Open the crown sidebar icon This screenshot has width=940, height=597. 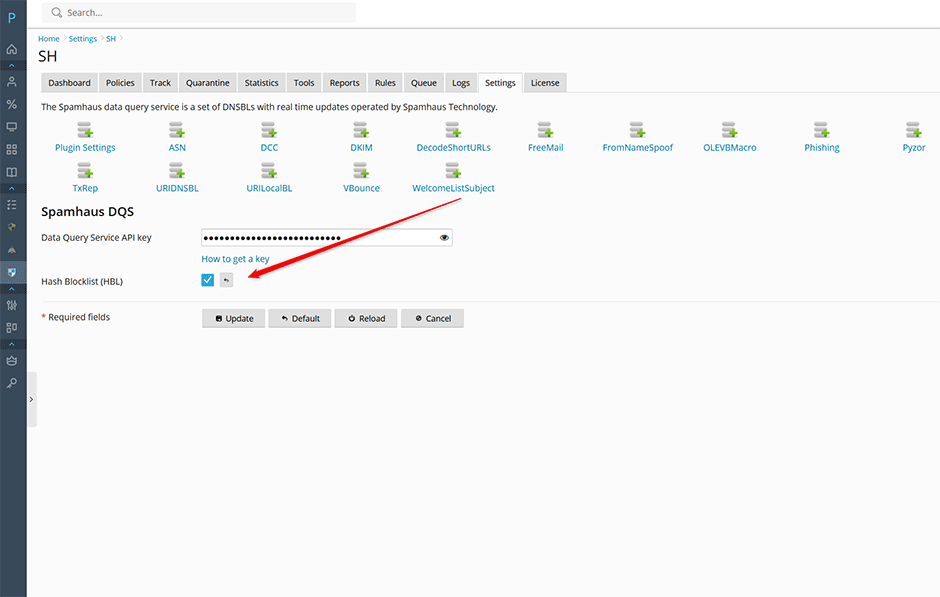11,361
